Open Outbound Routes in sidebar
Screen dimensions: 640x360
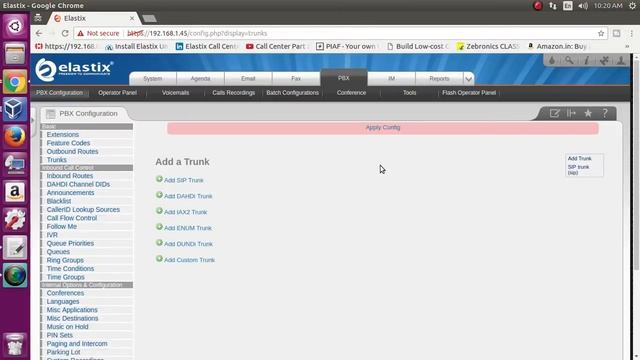tap(72, 151)
